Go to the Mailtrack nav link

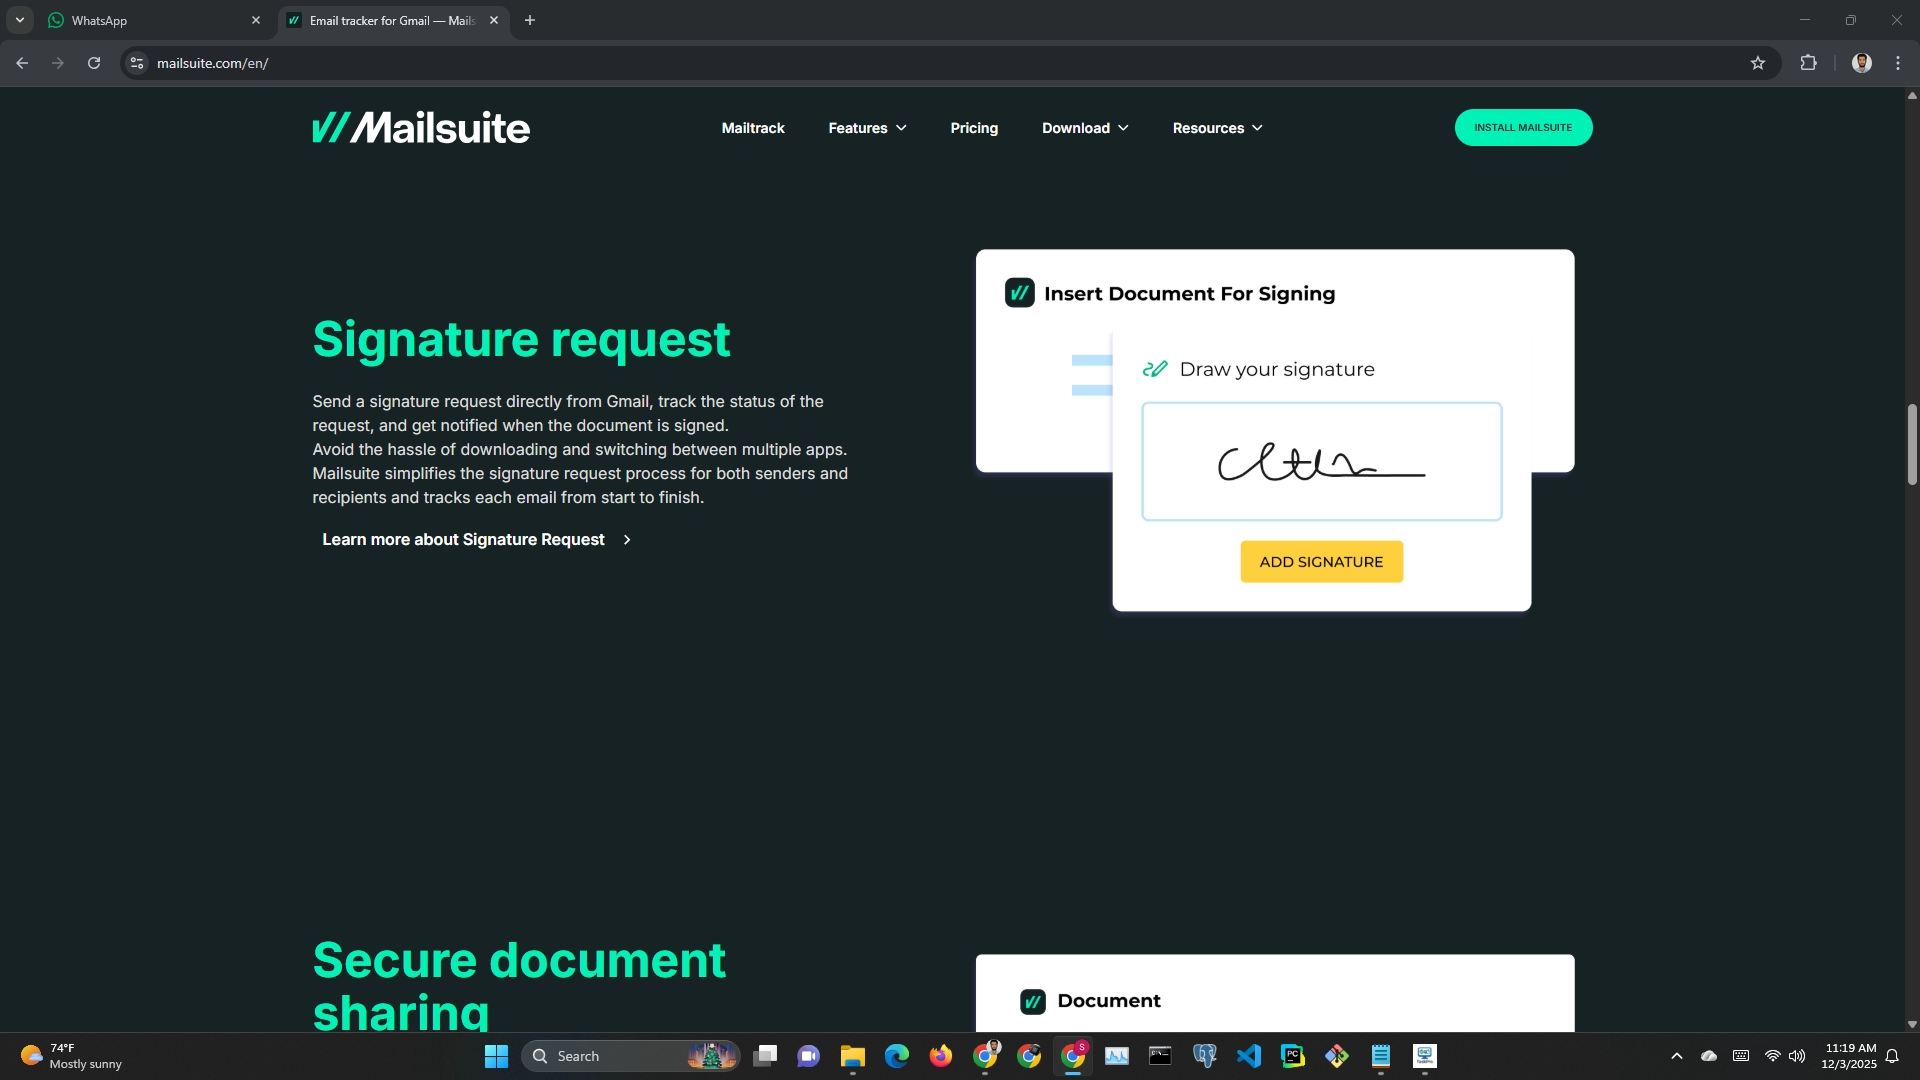(x=753, y=128)
